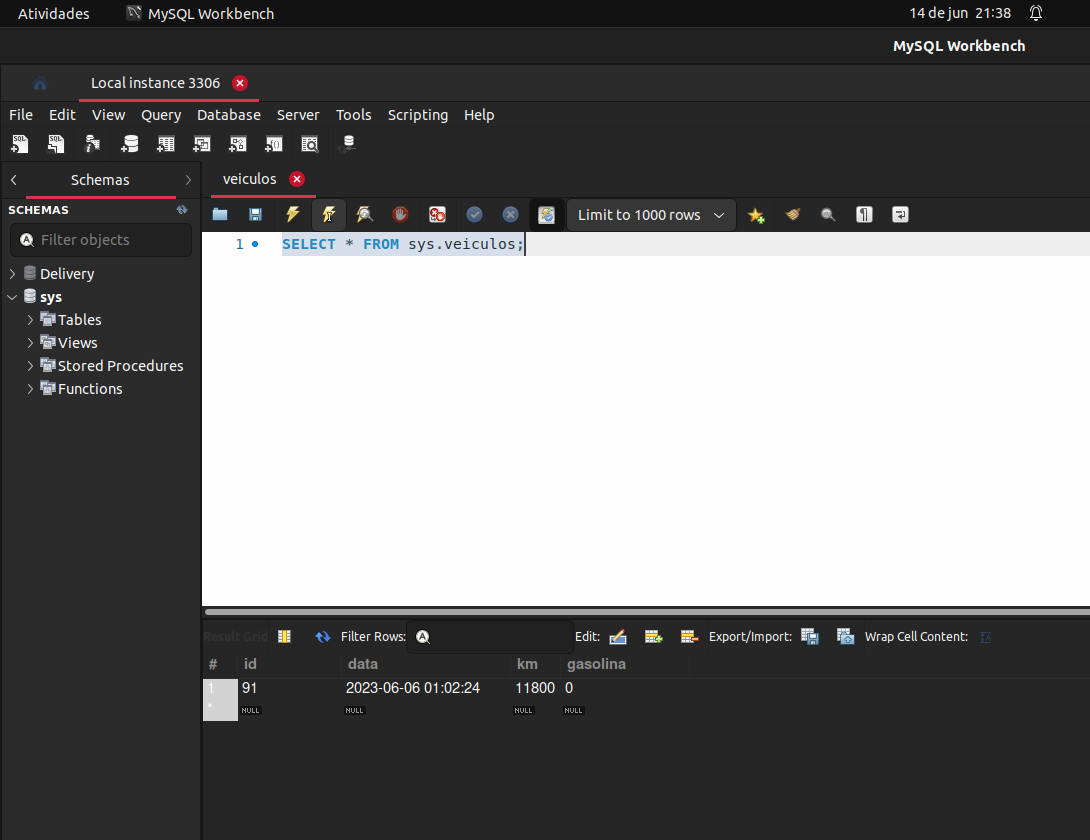Save snippet star icon
Viewport: 1090px width, 840px height.
756,216
